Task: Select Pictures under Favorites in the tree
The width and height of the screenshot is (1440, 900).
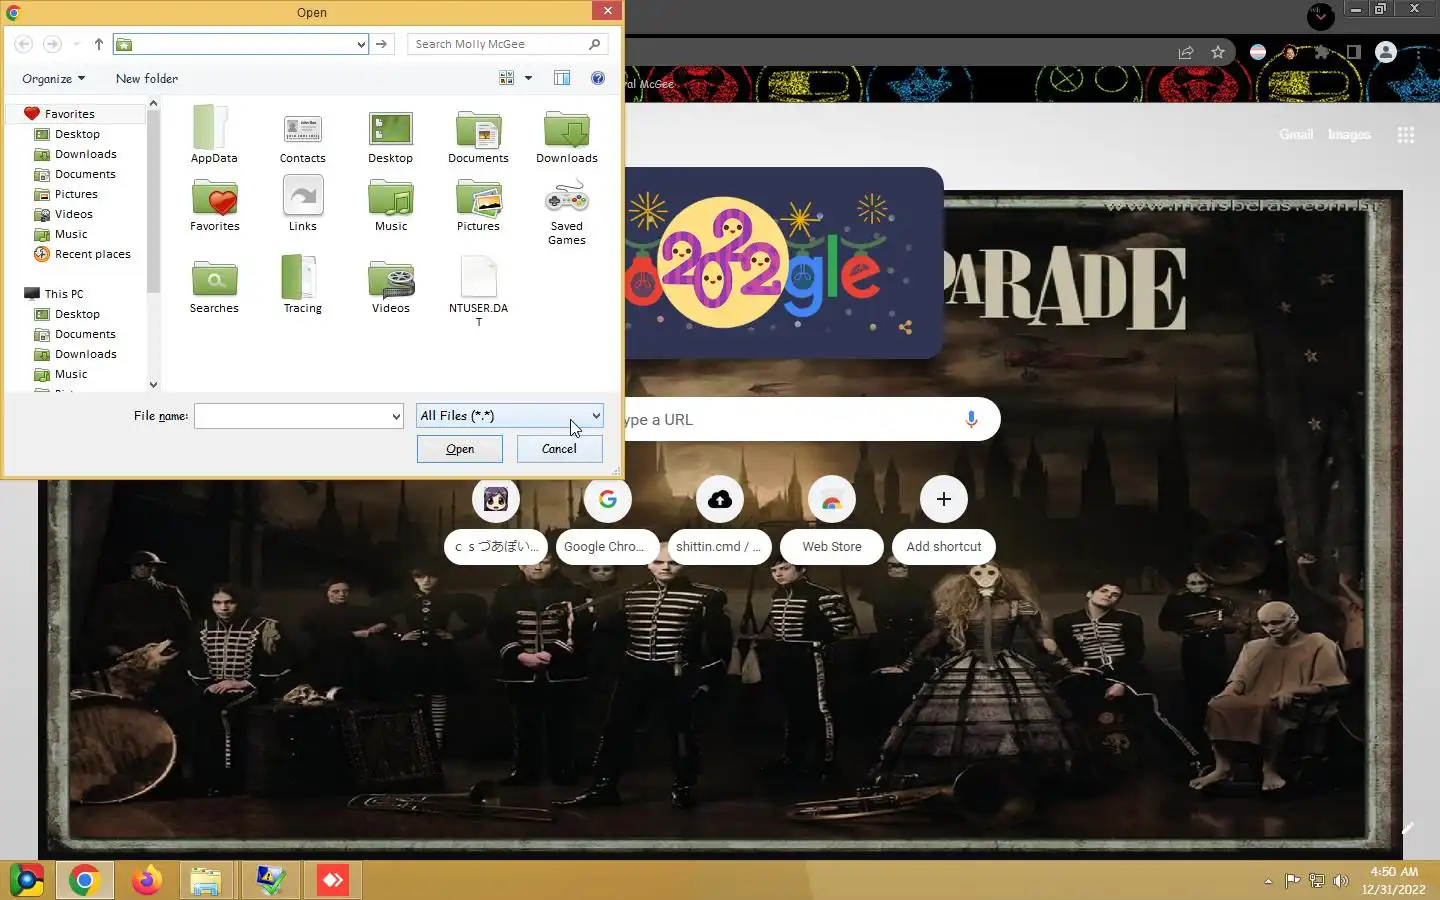Action: (x=76, y=194)
